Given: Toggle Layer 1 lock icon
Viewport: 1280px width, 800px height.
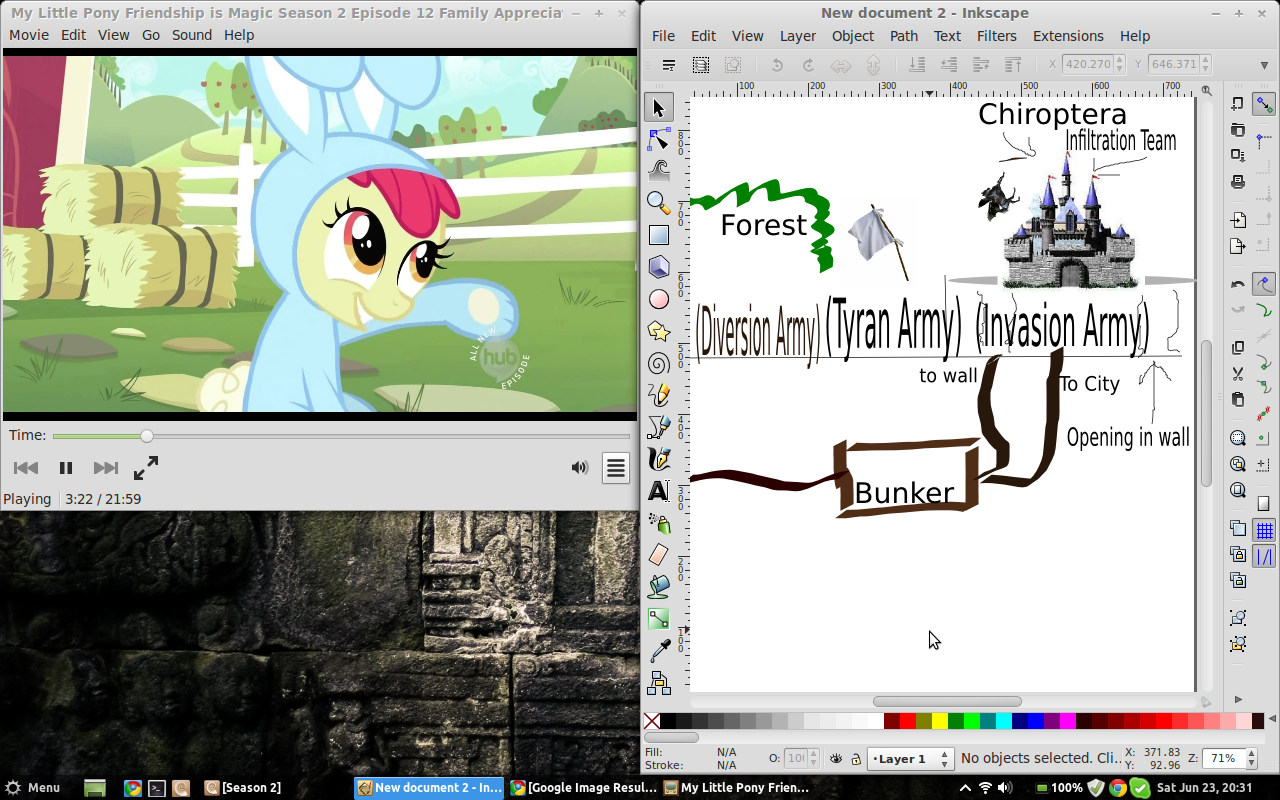Looking at the screenshot, I should tap(855, 759).
